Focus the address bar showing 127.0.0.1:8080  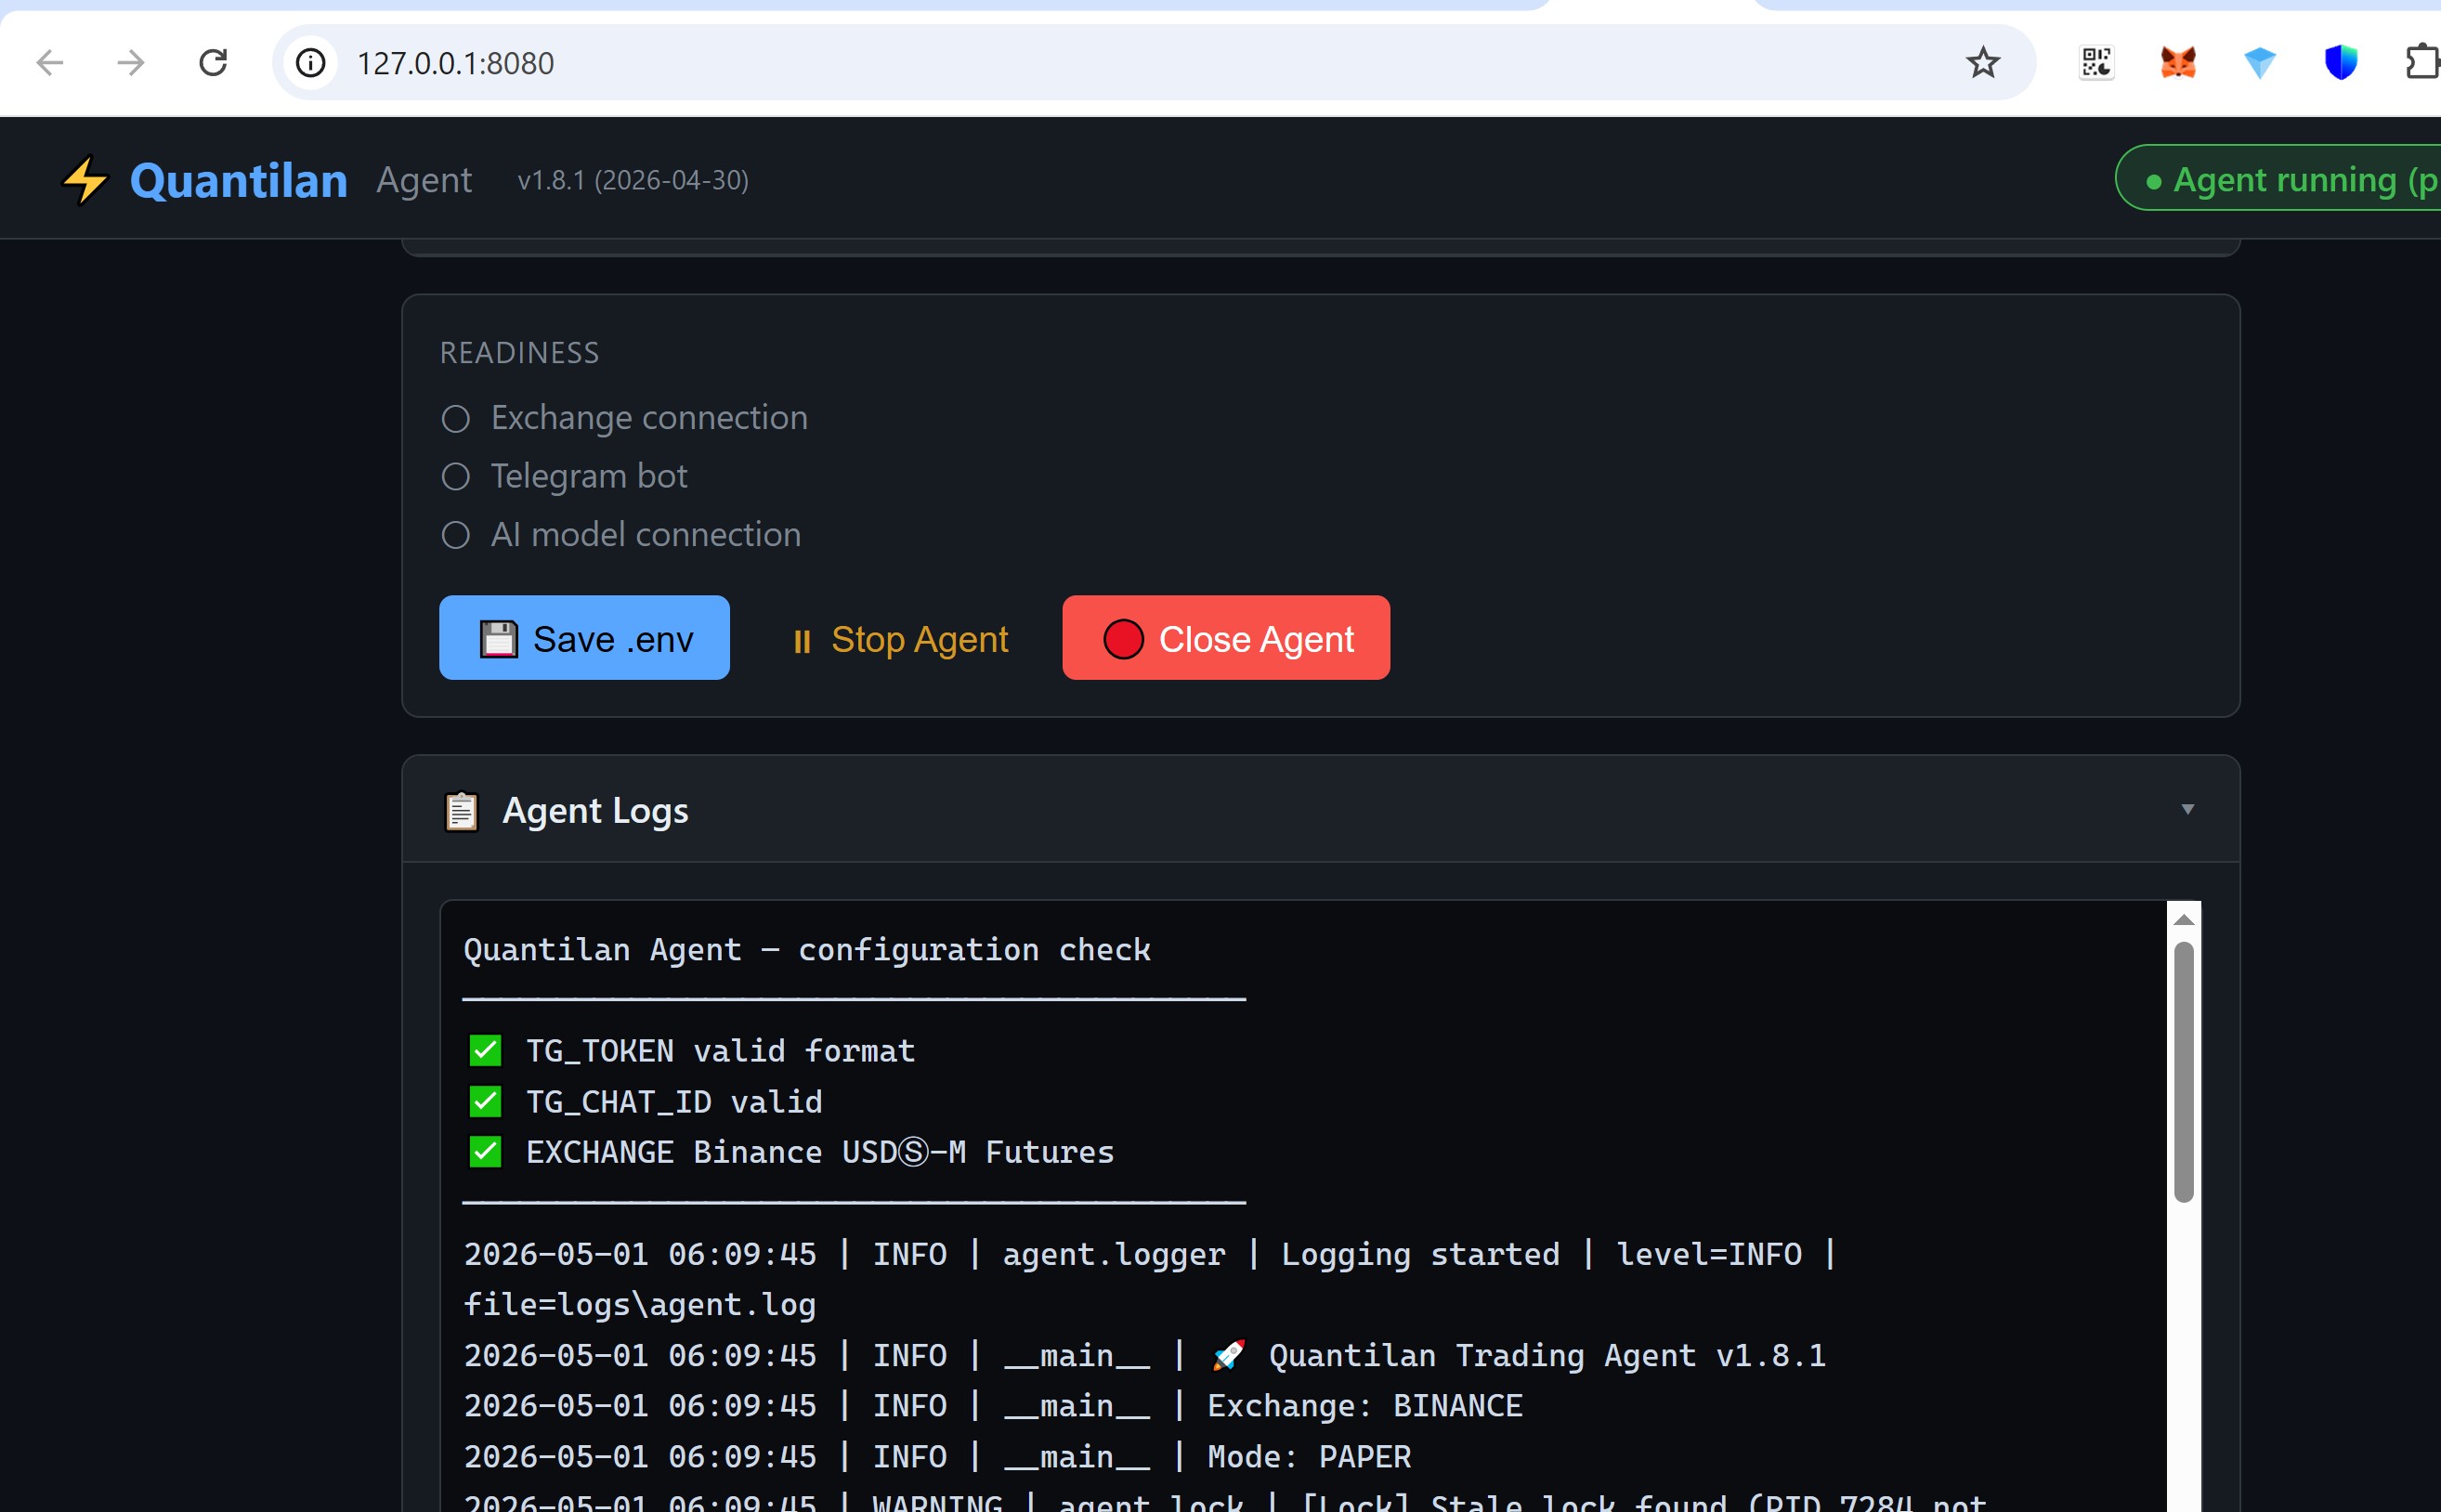point(1154,63)
